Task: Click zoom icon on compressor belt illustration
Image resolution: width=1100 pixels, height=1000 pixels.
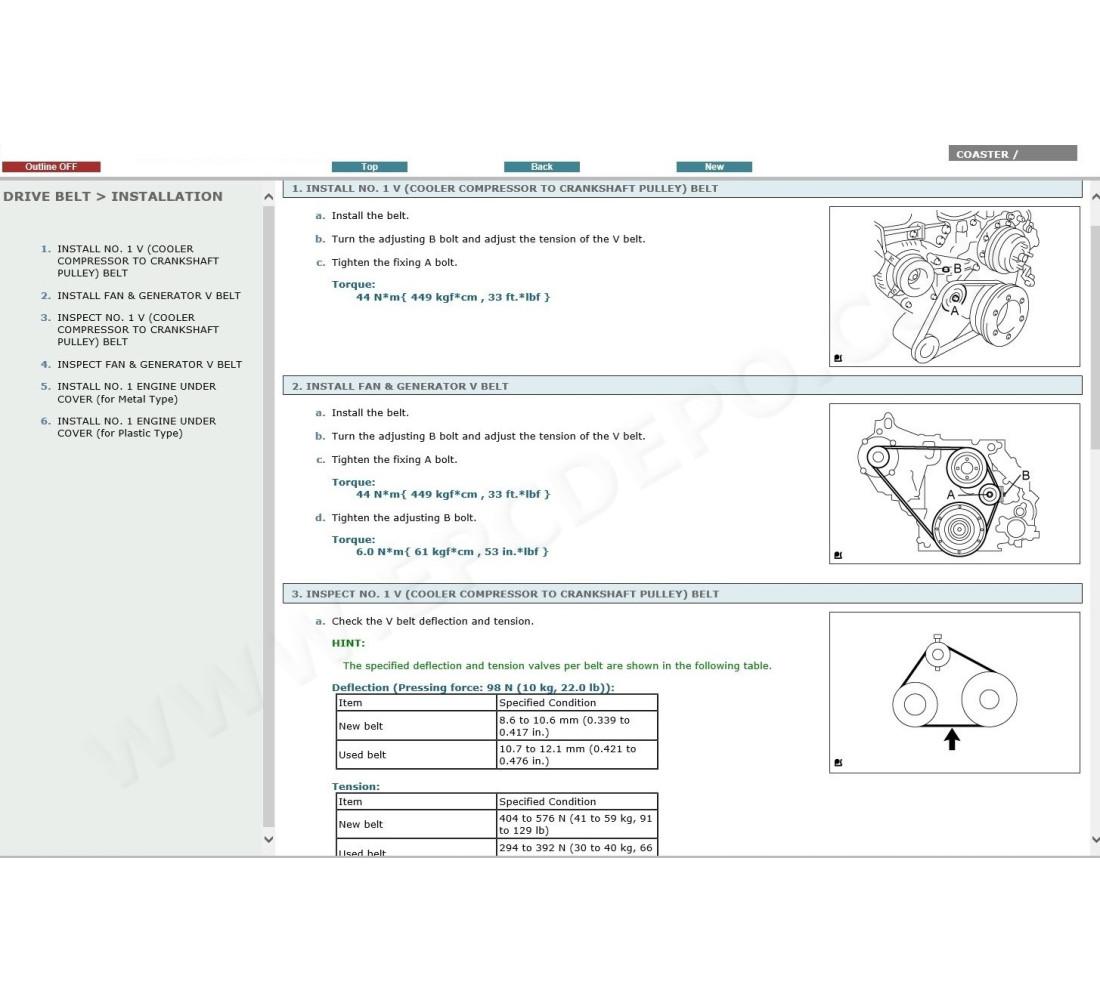Action: click(x=838, y=358)
